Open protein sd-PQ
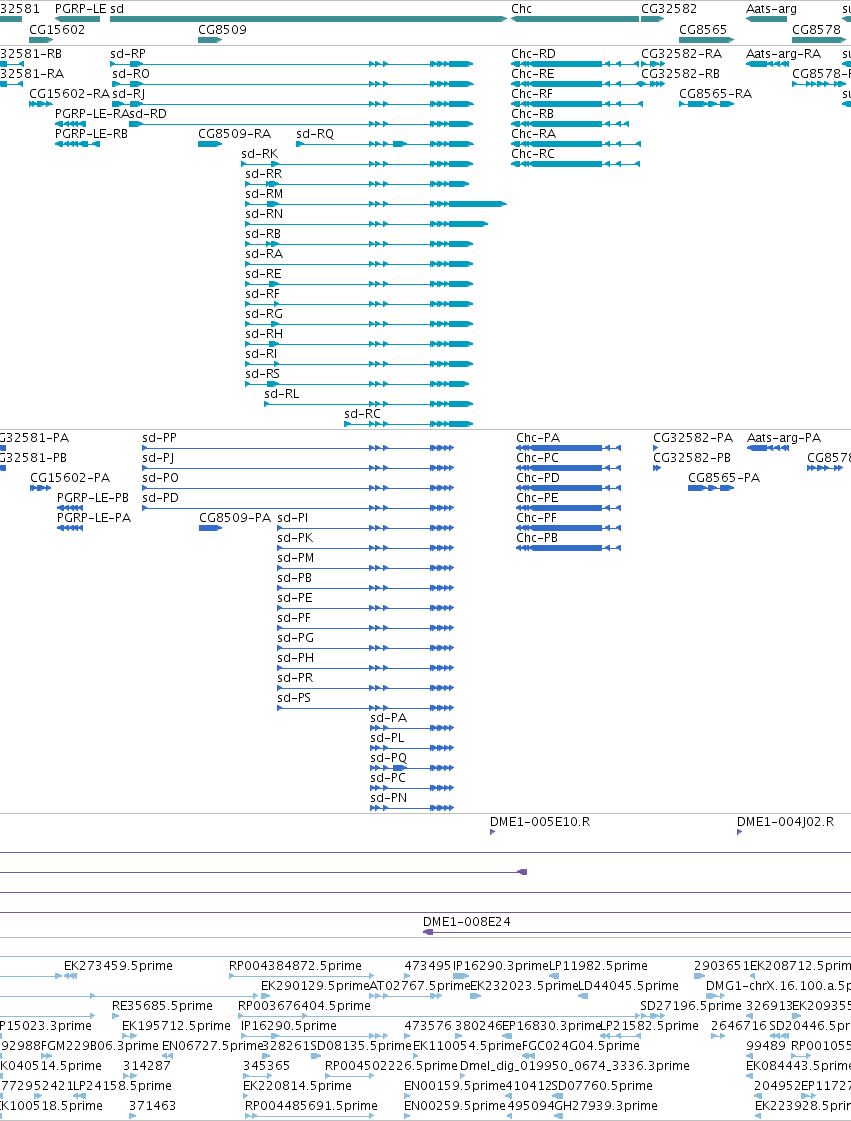The width and height of the screenshot is (851, 1121). coord(388,758)
